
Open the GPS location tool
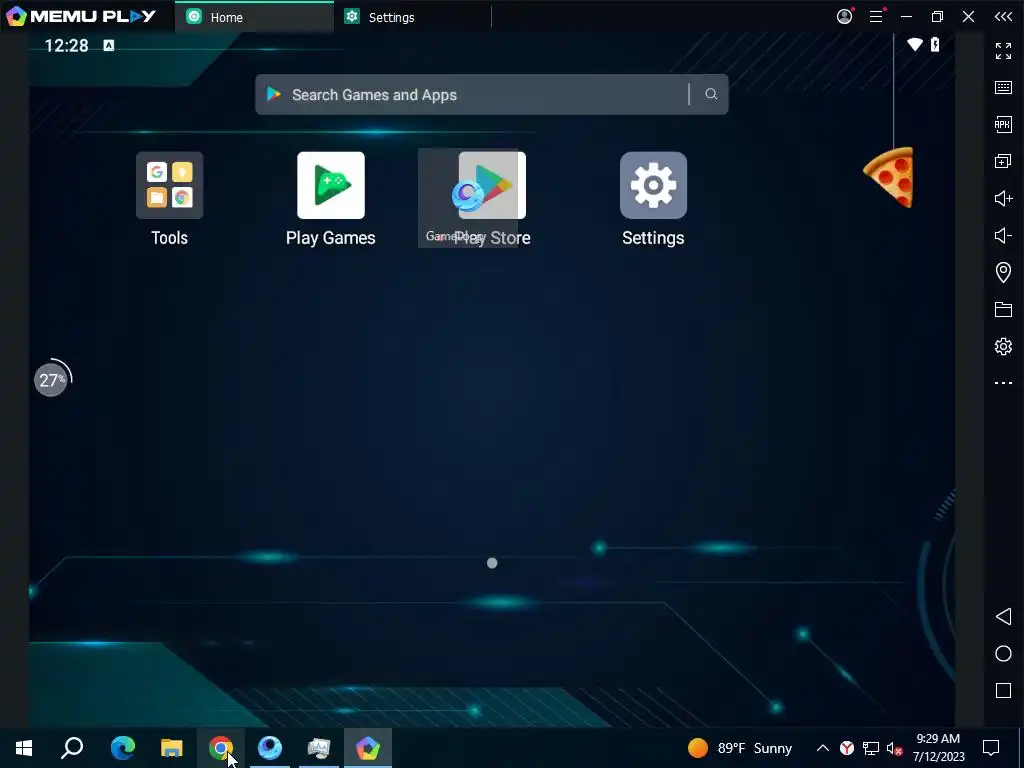[x=1003, y=272]
